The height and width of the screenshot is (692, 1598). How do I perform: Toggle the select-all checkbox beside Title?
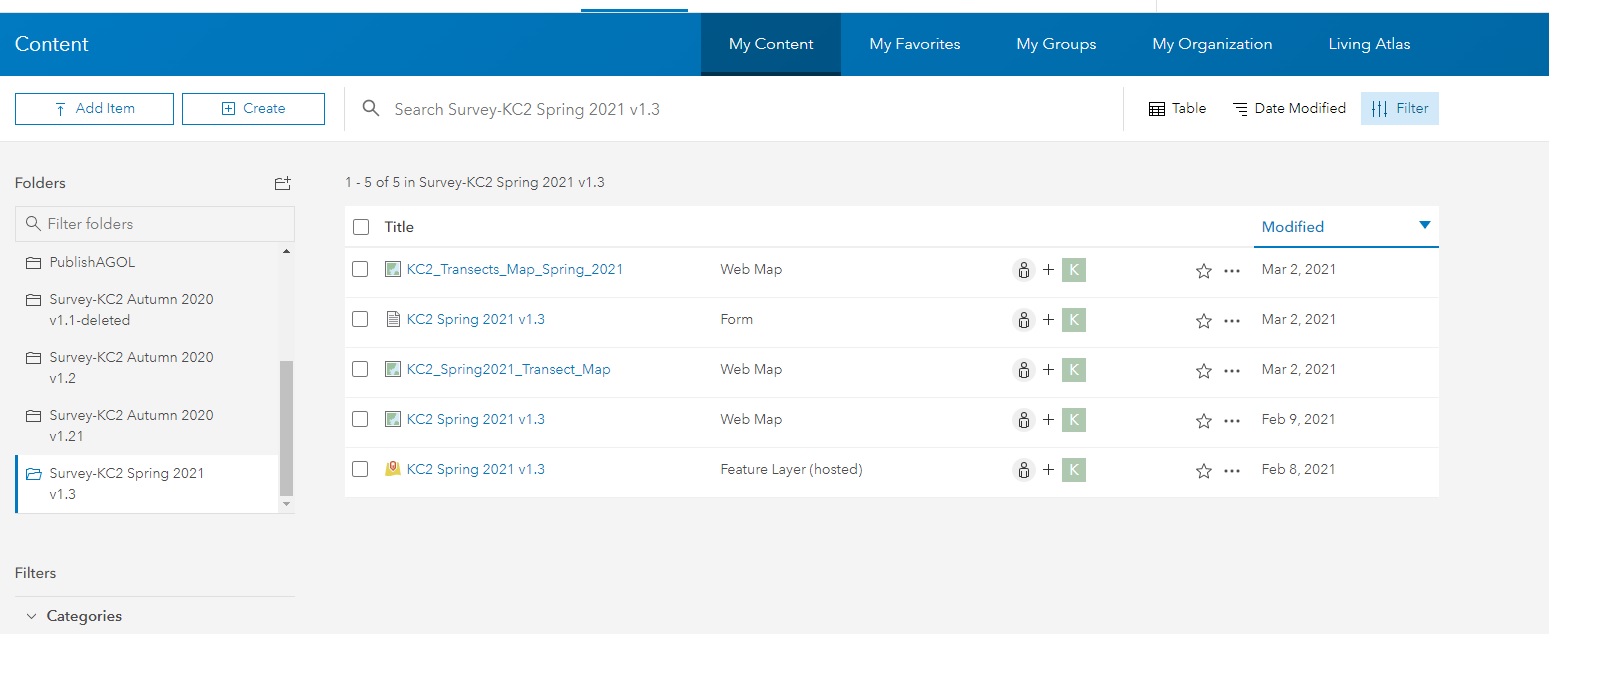click(361, 227)
